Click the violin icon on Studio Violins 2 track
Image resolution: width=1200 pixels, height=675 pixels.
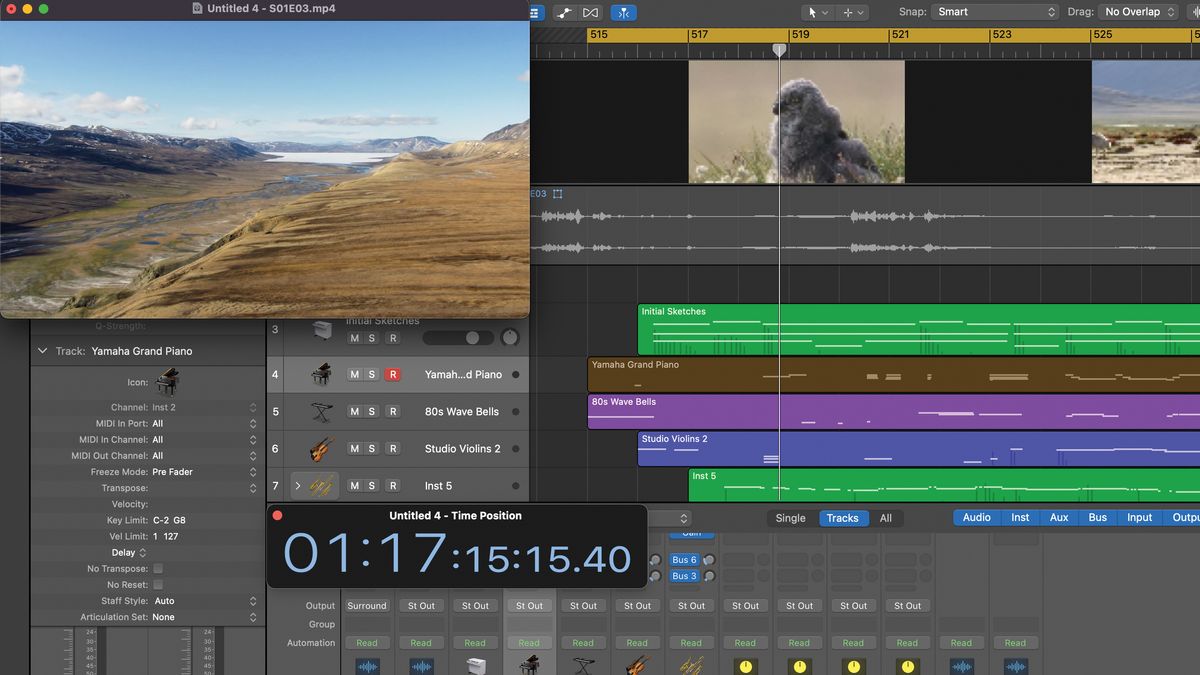[322, 448]
